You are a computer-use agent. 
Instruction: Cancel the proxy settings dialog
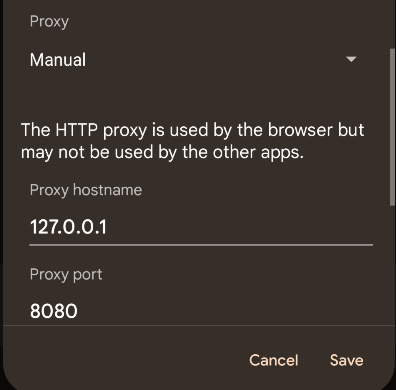click(x=274, y=360)
